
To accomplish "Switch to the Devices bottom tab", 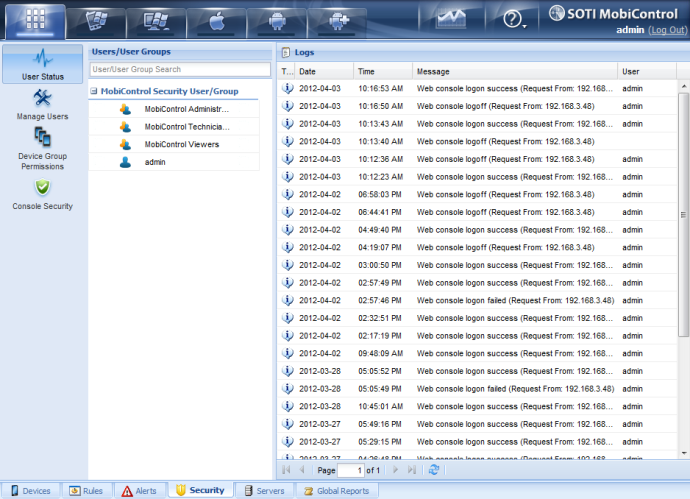I will (30, 491).
